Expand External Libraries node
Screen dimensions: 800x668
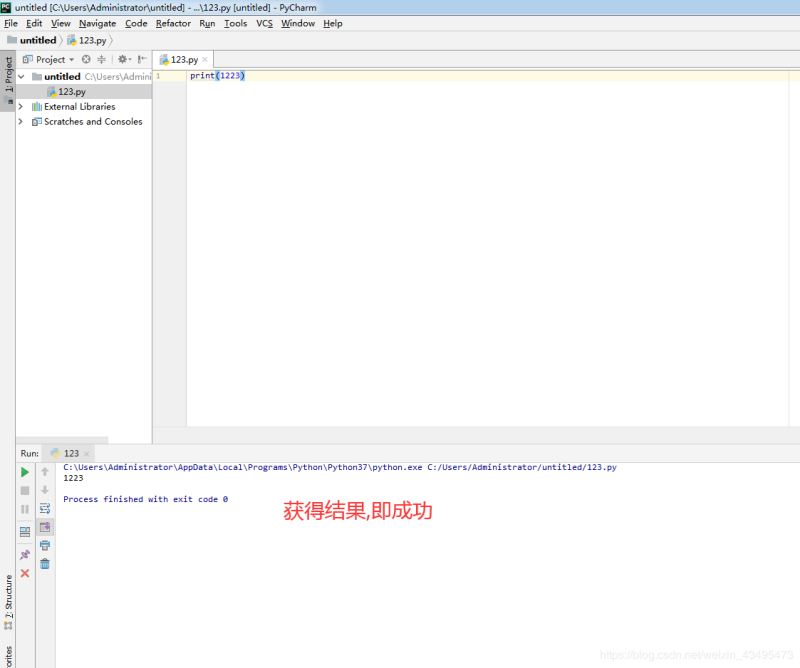click(21, 106)
